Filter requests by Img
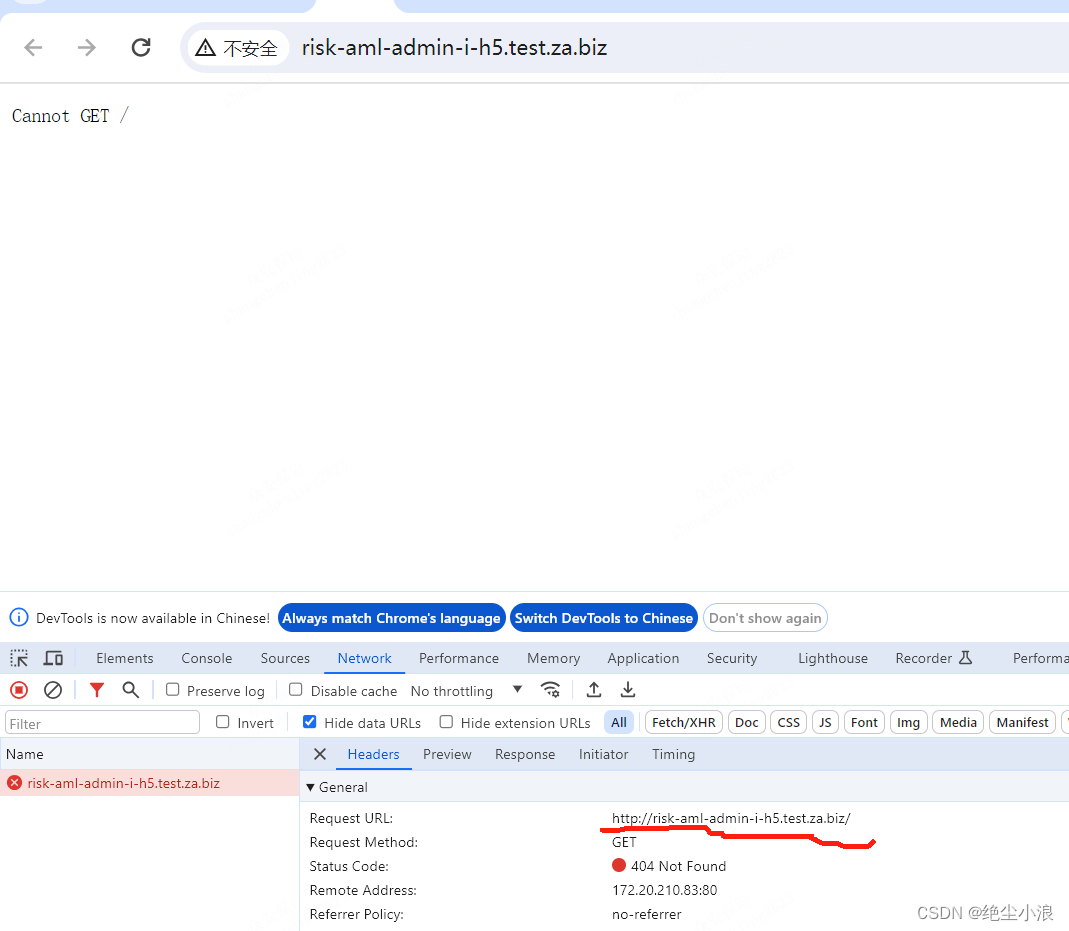1069x931 pixels. point(908,722)
